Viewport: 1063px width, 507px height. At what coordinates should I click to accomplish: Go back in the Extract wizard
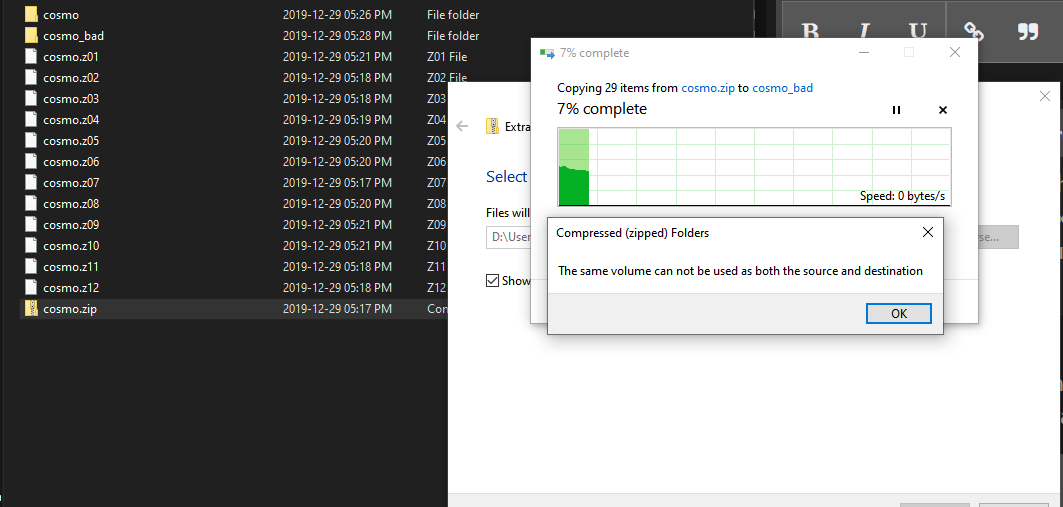pos(462,126)
